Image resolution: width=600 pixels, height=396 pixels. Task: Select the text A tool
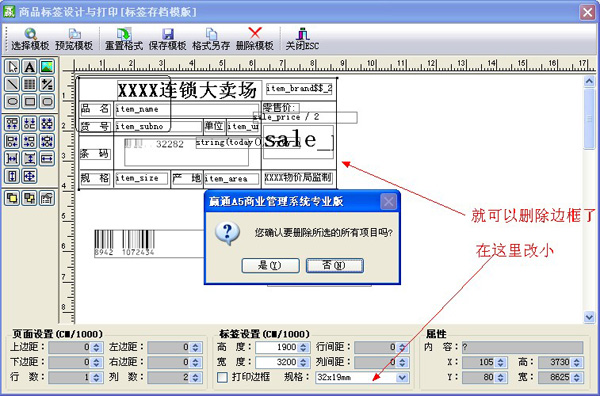click(29, 67)
